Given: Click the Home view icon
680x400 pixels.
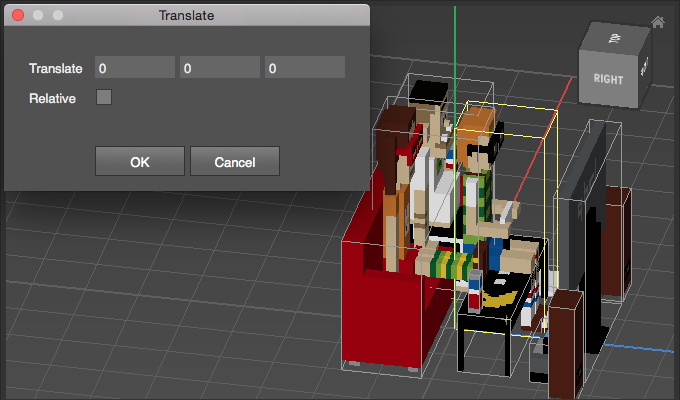Looking at the screenshot, I should pyautogui.click(x=657, y=22).
